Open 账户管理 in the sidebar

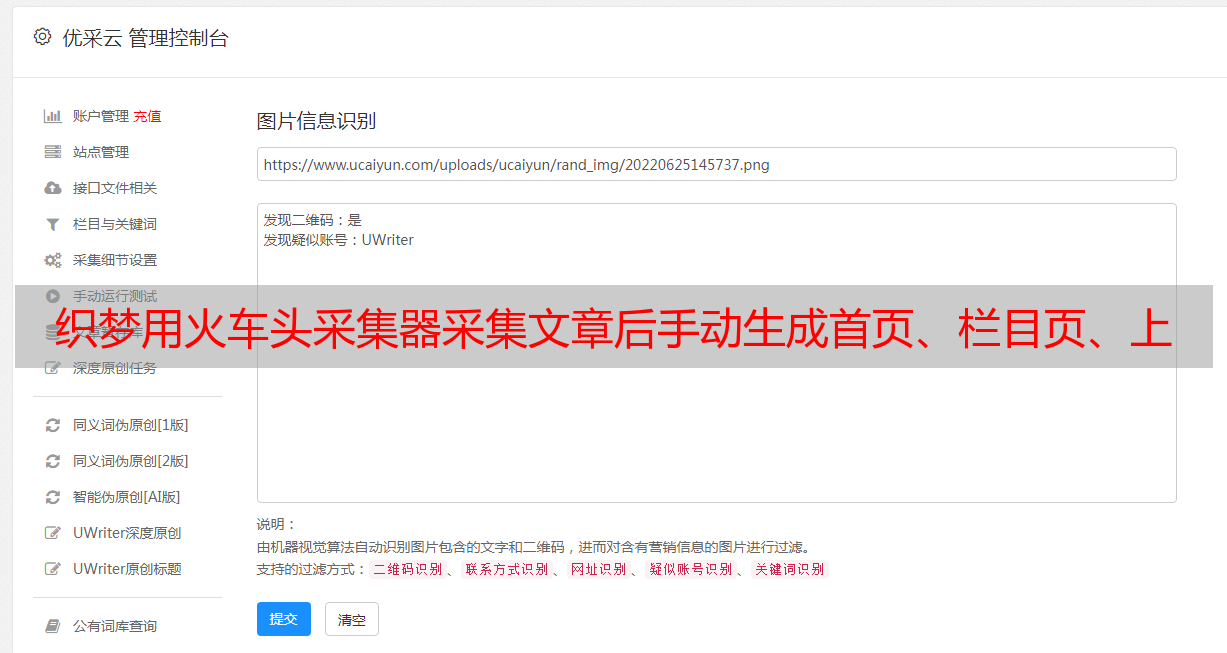point(101,116)
